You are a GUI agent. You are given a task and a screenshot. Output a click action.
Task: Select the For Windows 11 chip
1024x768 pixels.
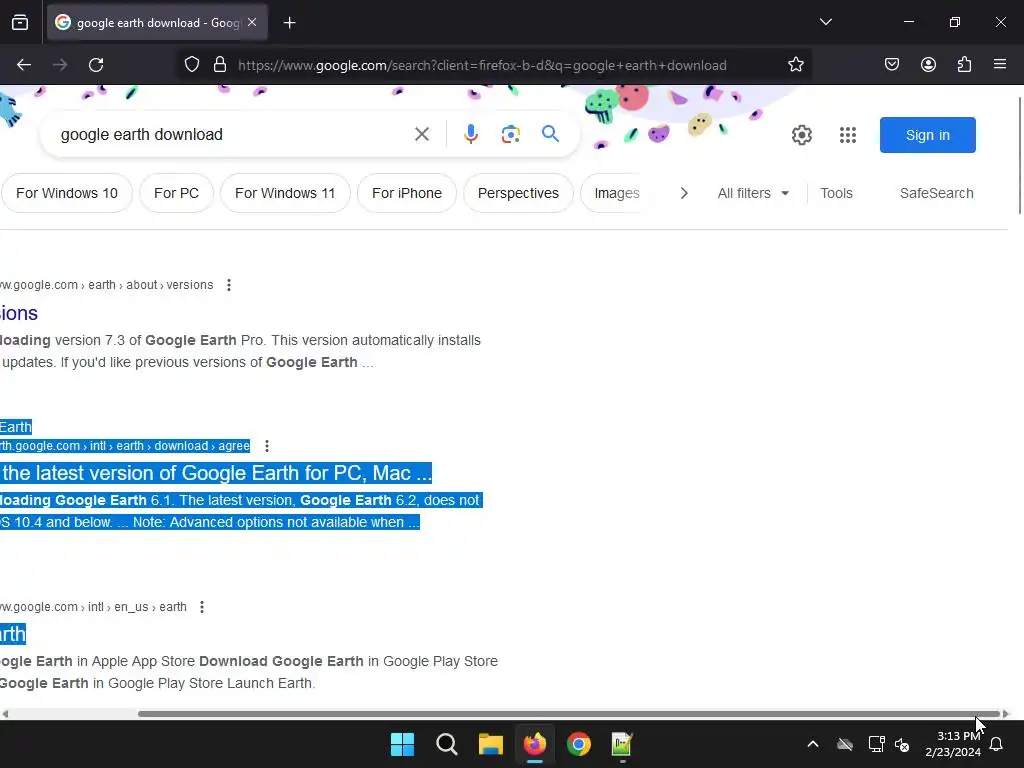pyautogui.click(x=285, y=193)
